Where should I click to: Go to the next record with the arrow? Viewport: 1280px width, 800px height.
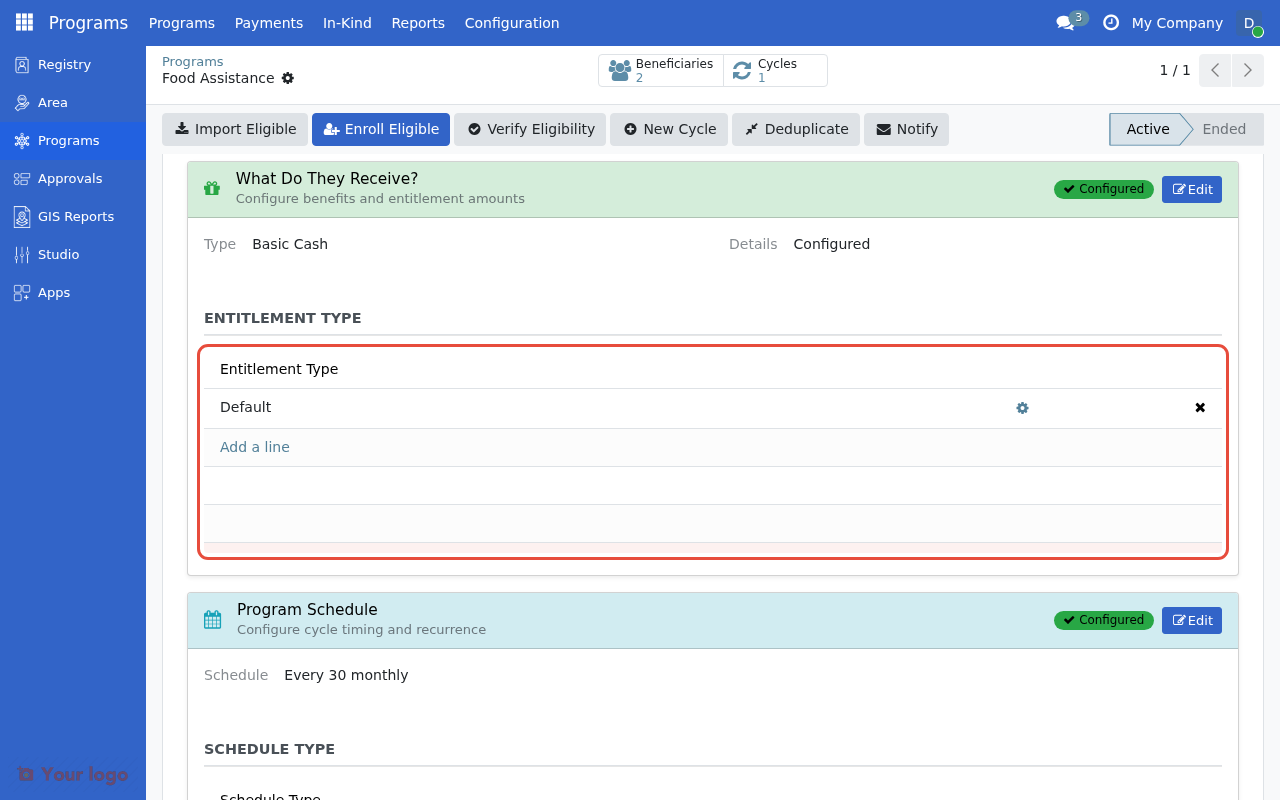click(1247, 70)
